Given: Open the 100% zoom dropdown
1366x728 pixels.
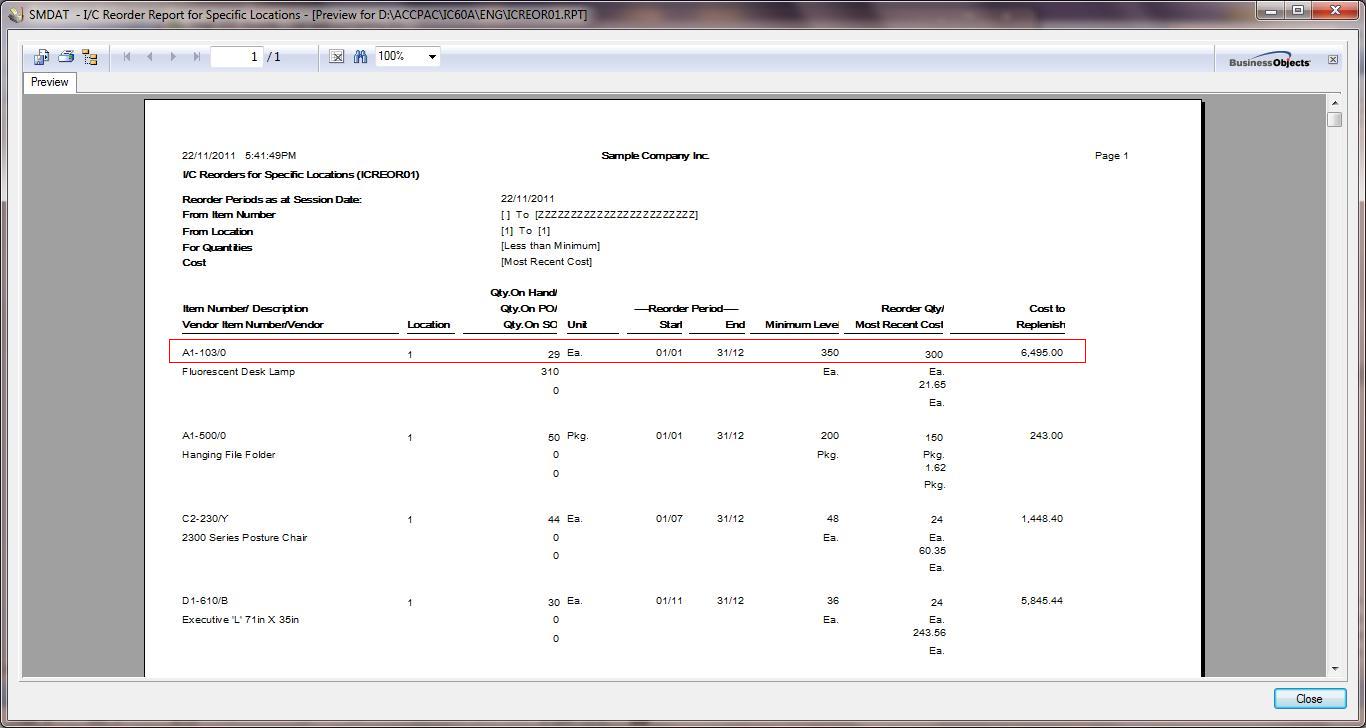Looking at the screenshot, I should (433, 57).
